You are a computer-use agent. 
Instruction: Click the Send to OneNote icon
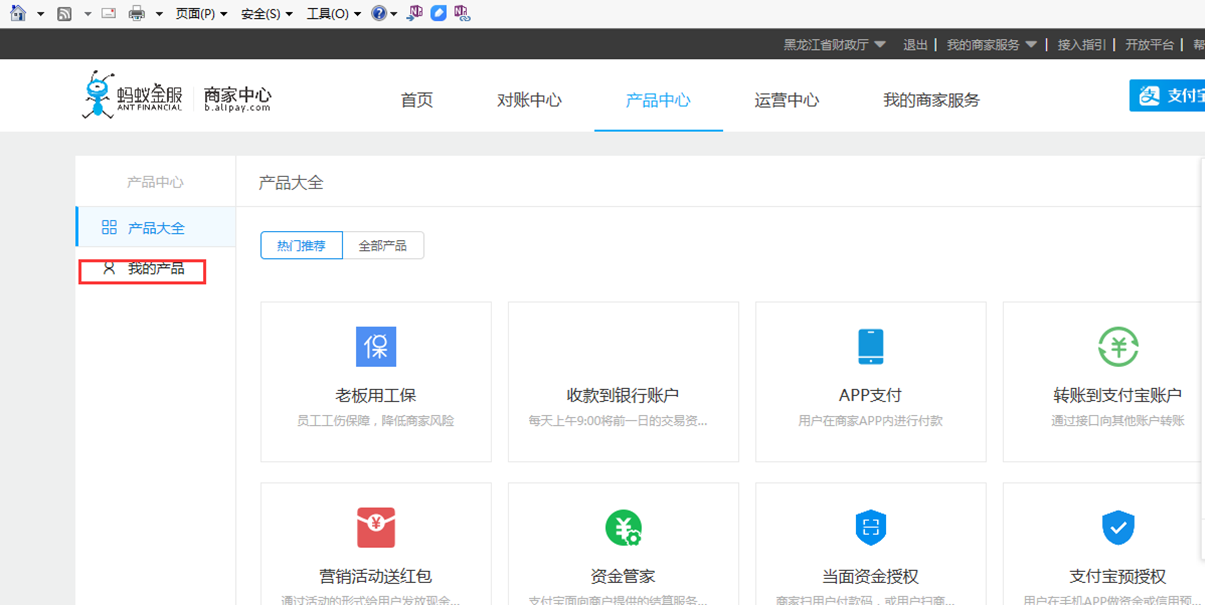[415, 13]
